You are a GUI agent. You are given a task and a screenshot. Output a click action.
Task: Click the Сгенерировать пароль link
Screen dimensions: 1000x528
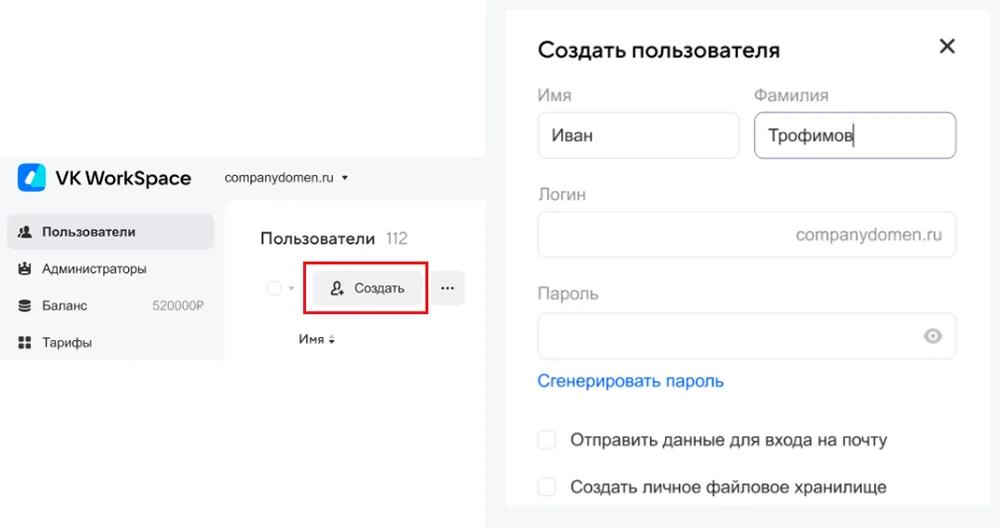[630, 381]
